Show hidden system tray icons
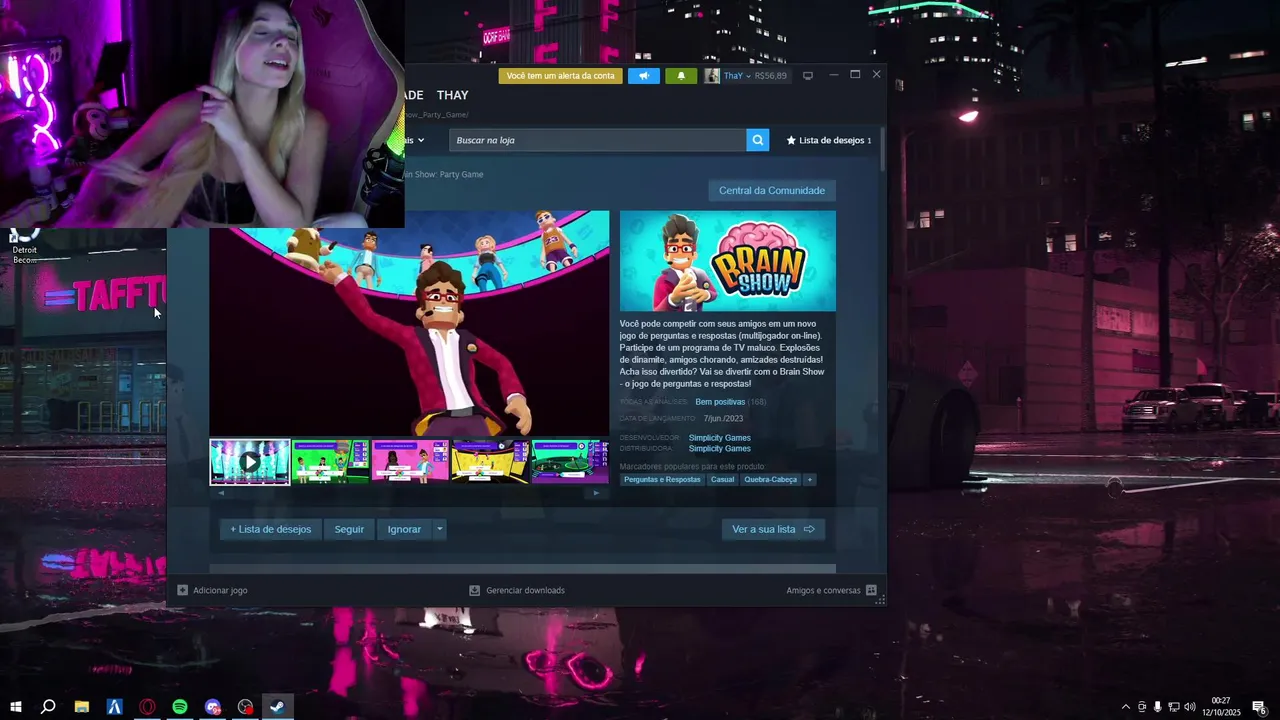Viewport: 1280px width, 720px height. click(1126, 707)
